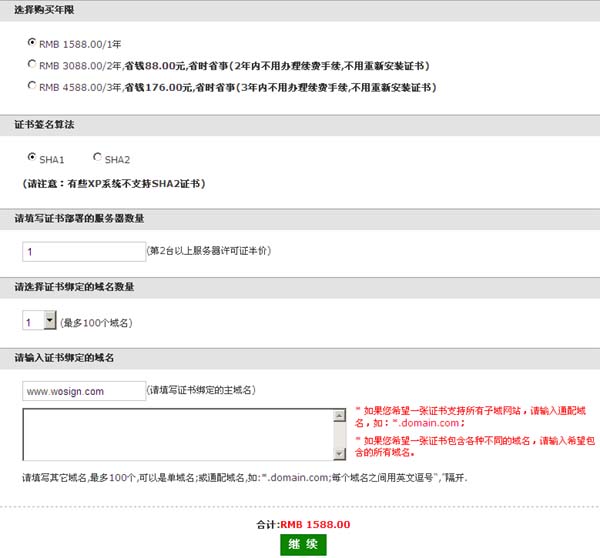Choose the RMB 3088.00/2年 purchase option

point(32,65)
